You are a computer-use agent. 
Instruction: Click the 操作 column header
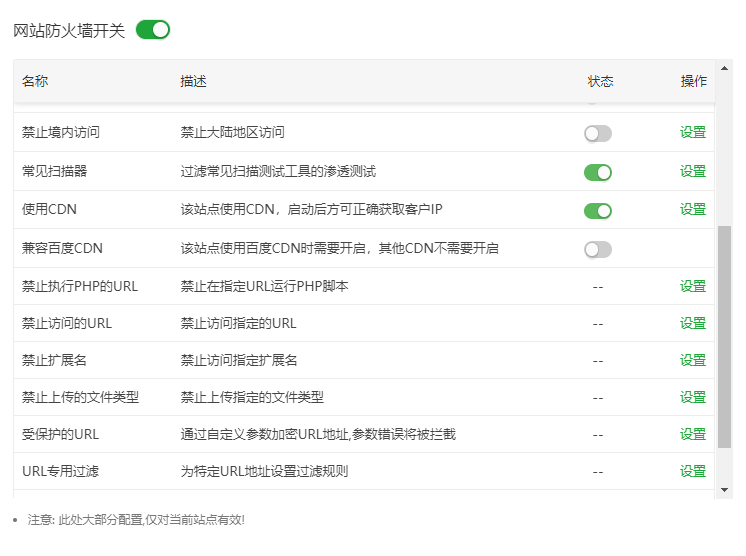(694, 81)
